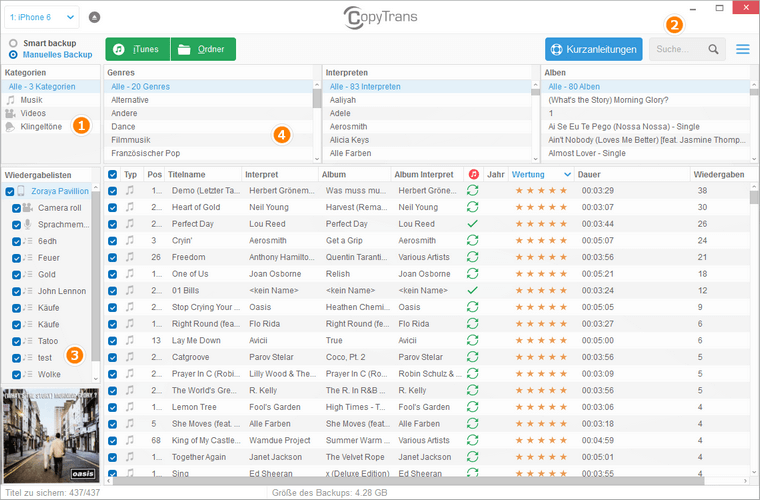Screen dimensions: 760x500
Task: Click the Ordner backup button
Action: tap(203, 49)
